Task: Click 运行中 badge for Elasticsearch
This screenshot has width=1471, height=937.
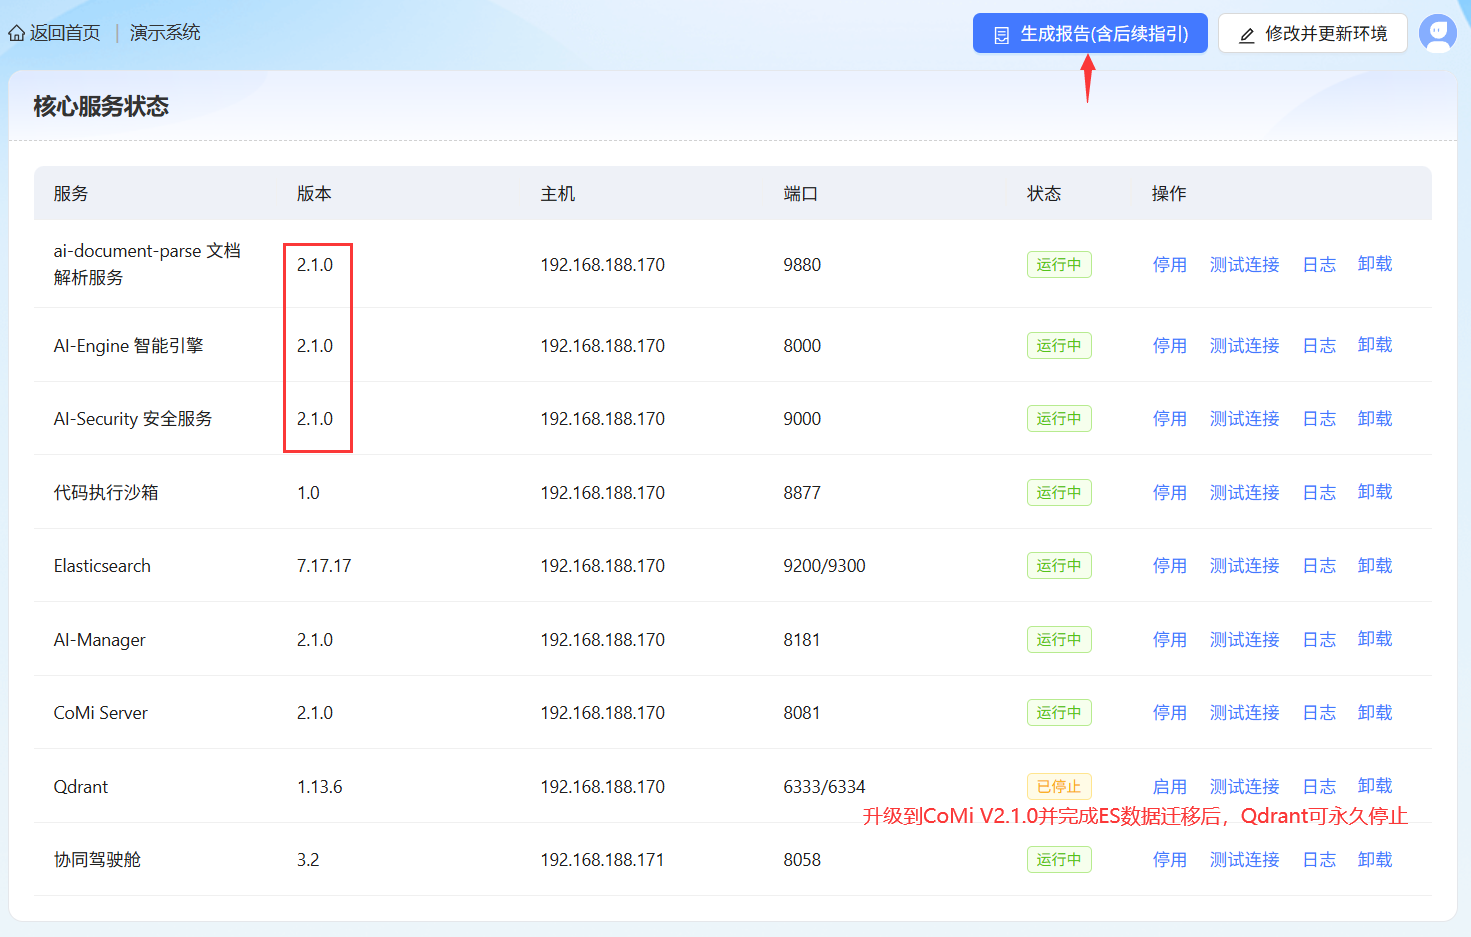Action: [x=1059, y=565]
